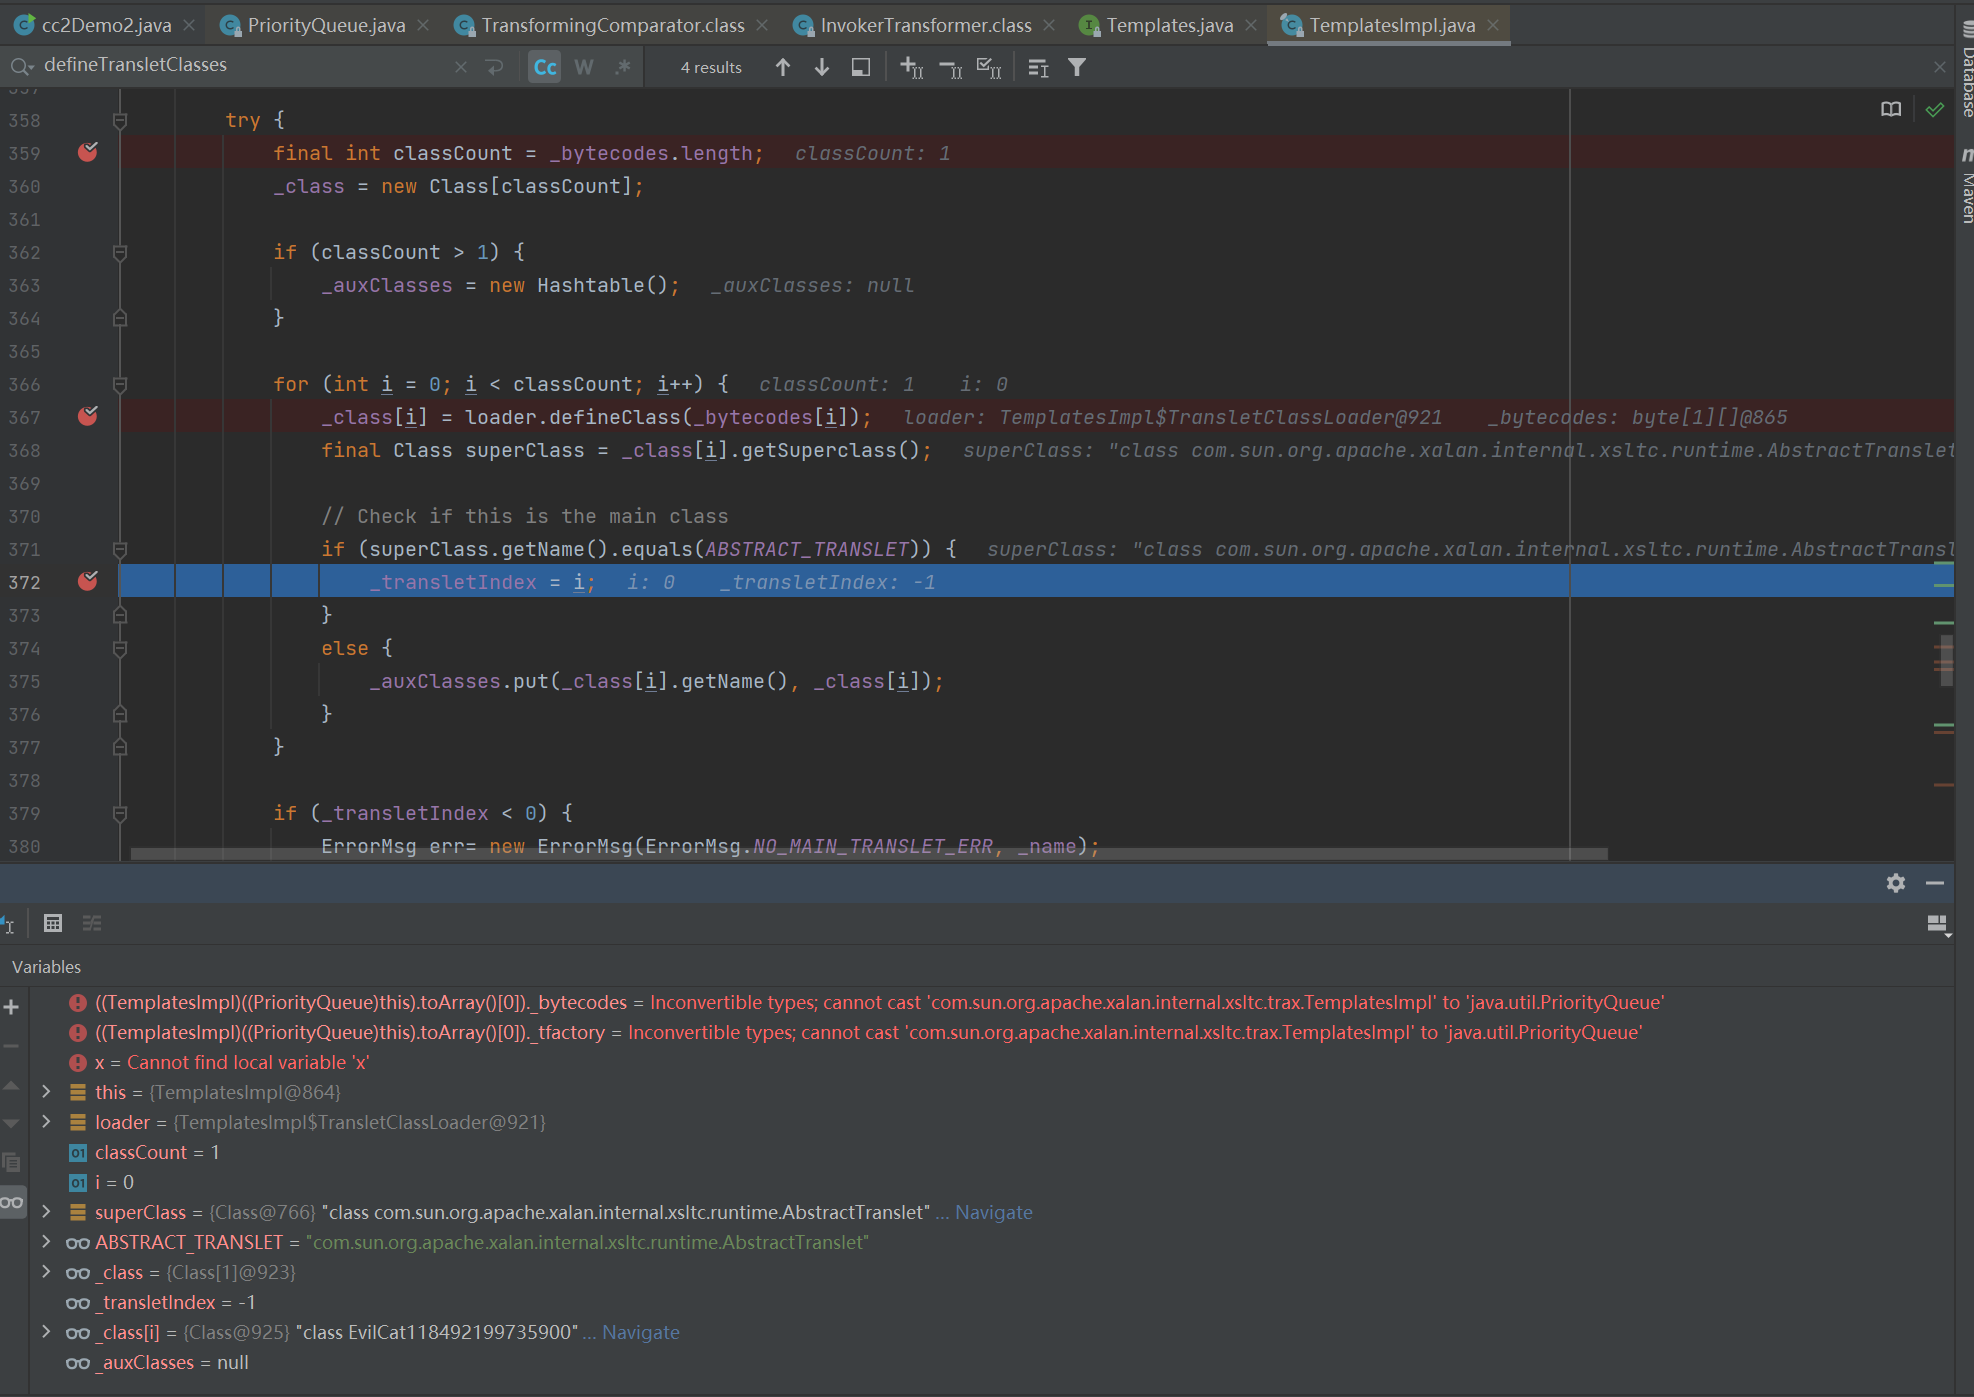Click add selection for next occurrence icon
The image size is (1974, 1397).
point(911,67)
